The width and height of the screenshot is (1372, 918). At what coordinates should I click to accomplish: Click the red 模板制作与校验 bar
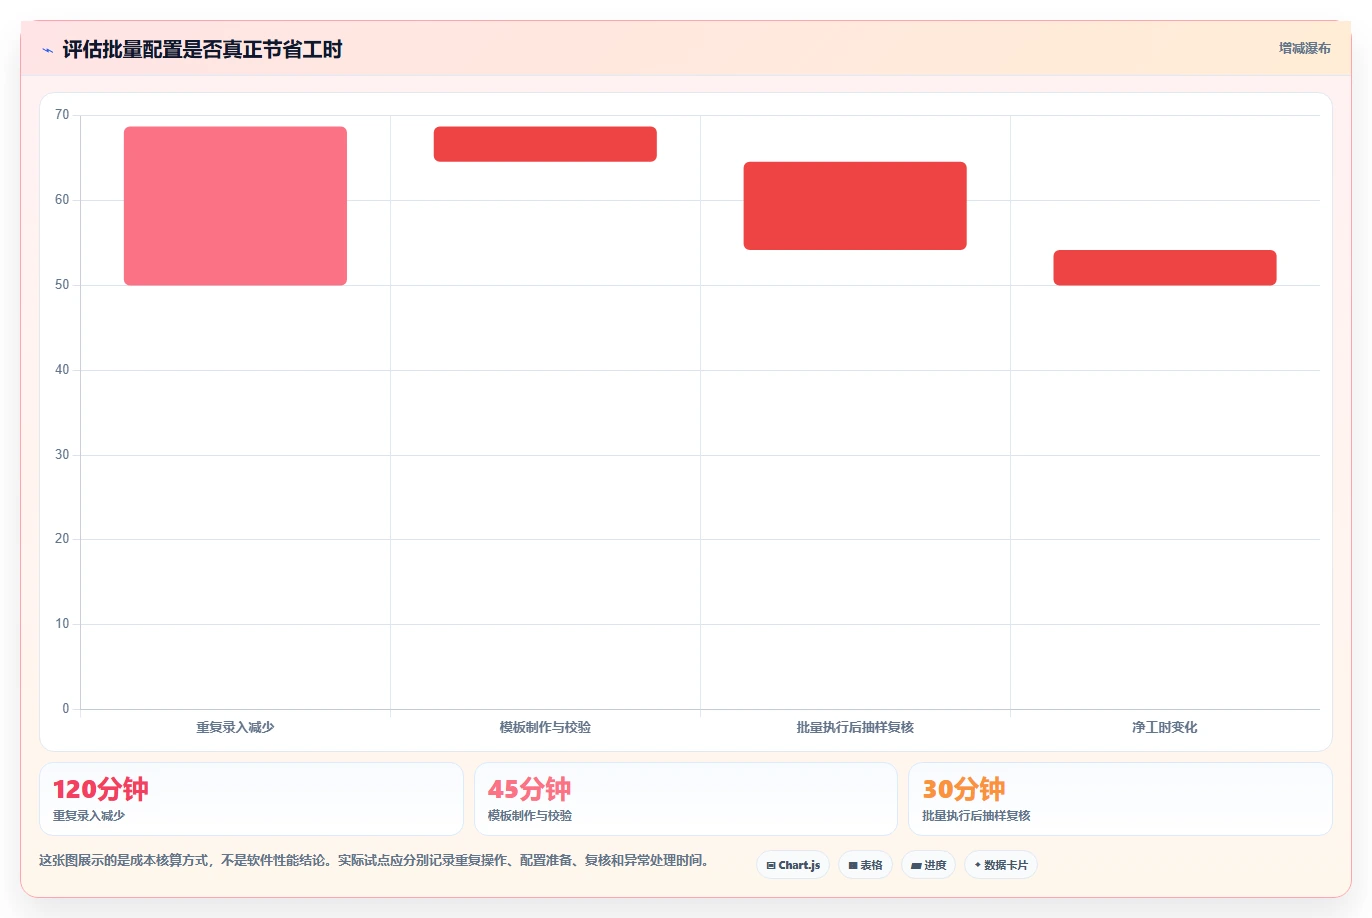coord(545,144)
